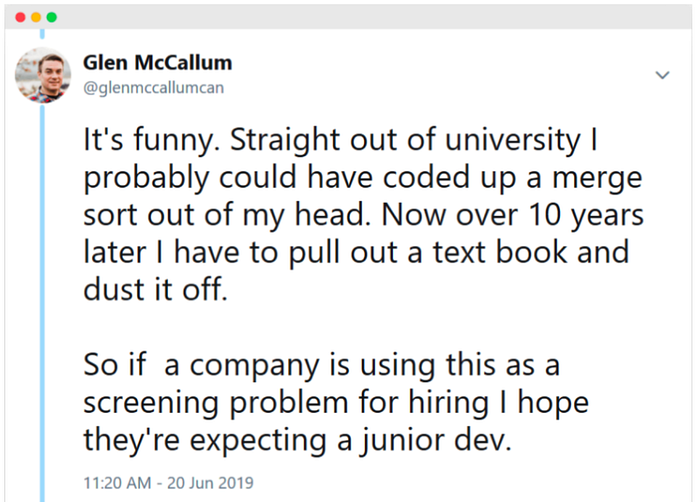The image size is (700, 502).
Task: Open Glen McCallum's profile picture
Action: click(43, 75)
